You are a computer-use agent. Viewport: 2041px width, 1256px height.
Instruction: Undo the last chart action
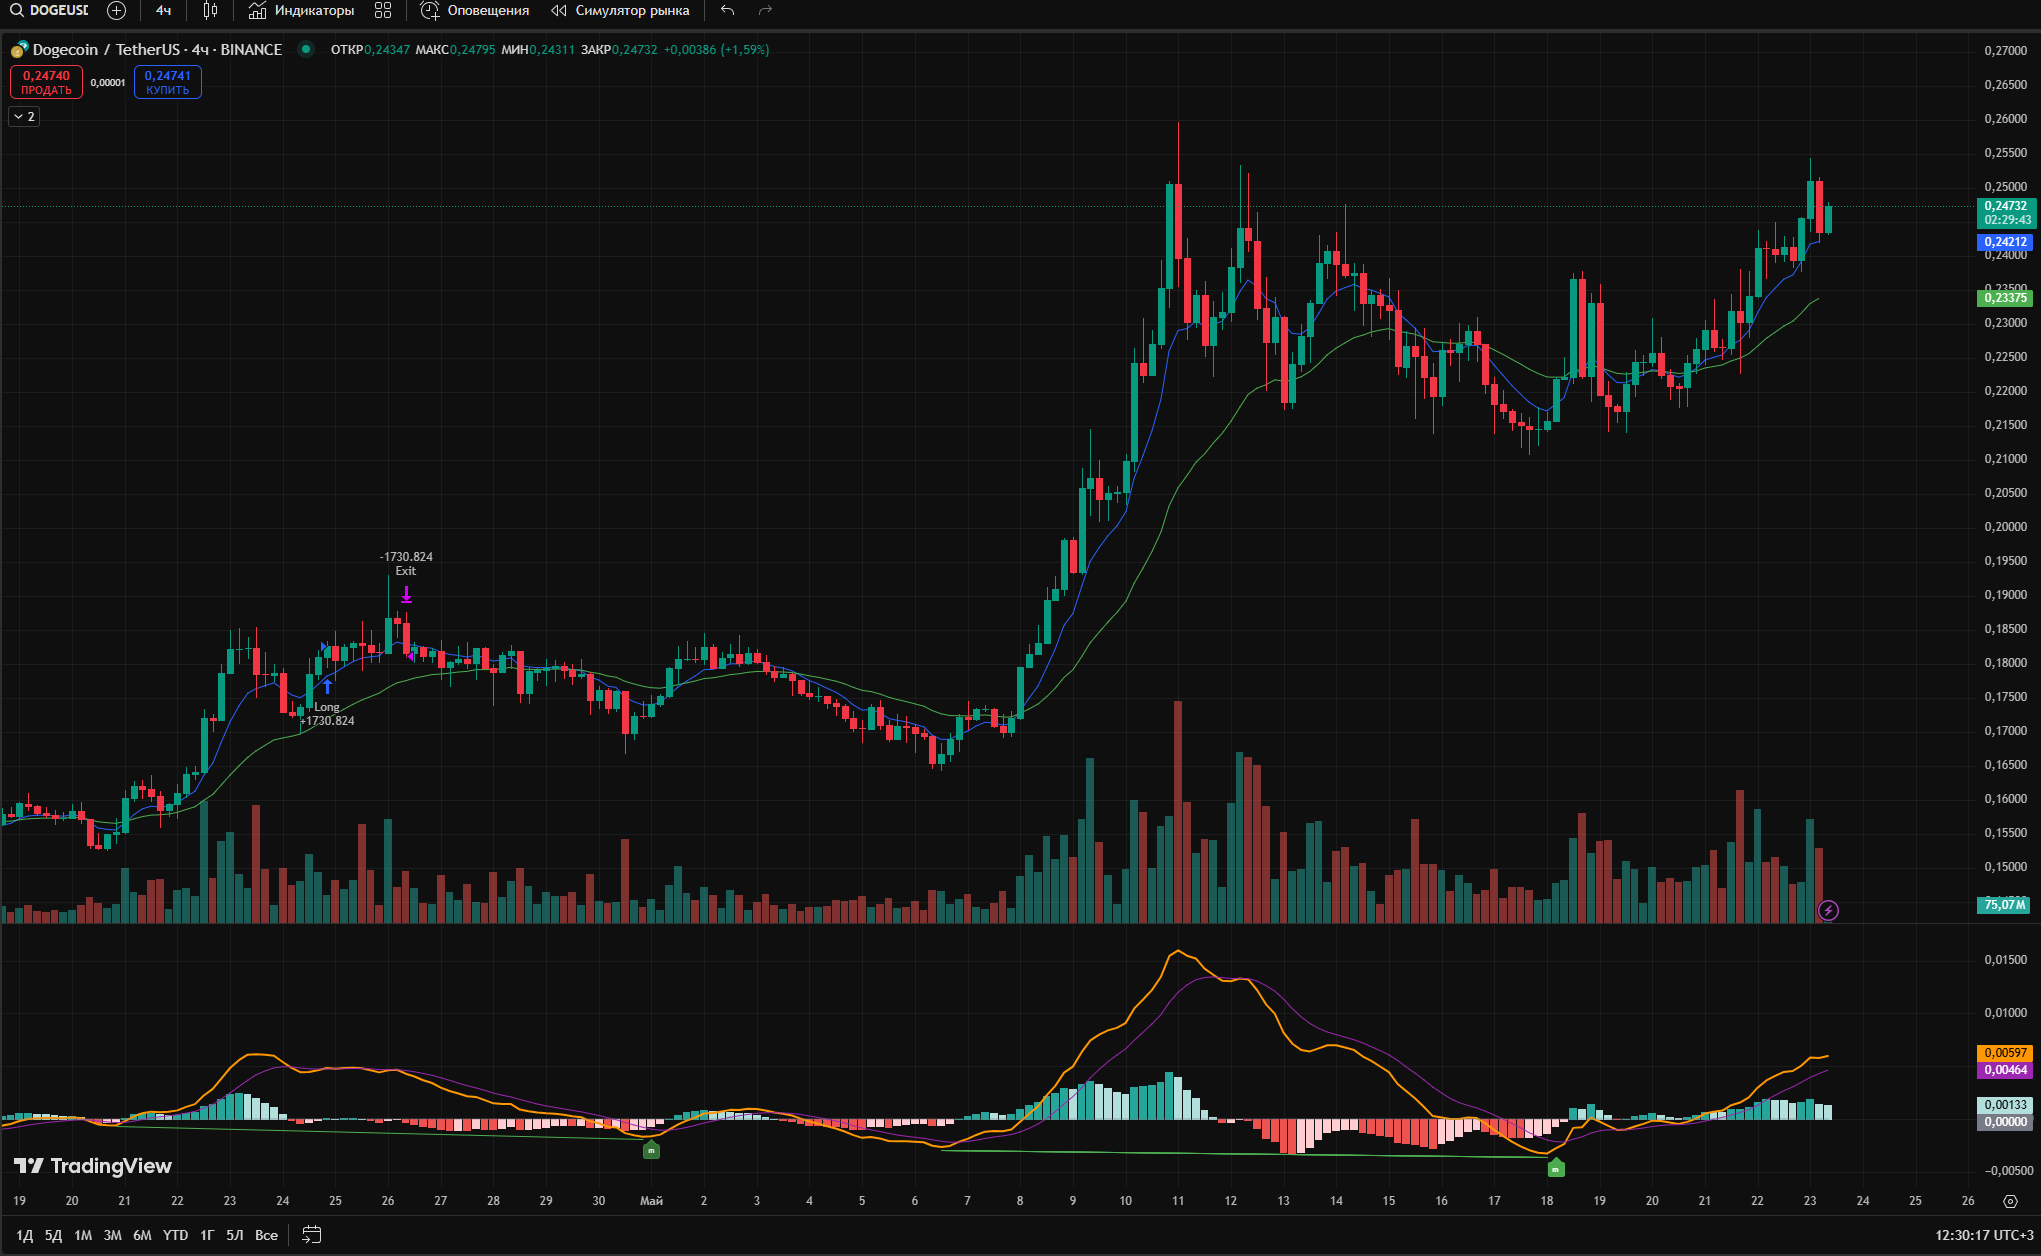click(727, 11)
